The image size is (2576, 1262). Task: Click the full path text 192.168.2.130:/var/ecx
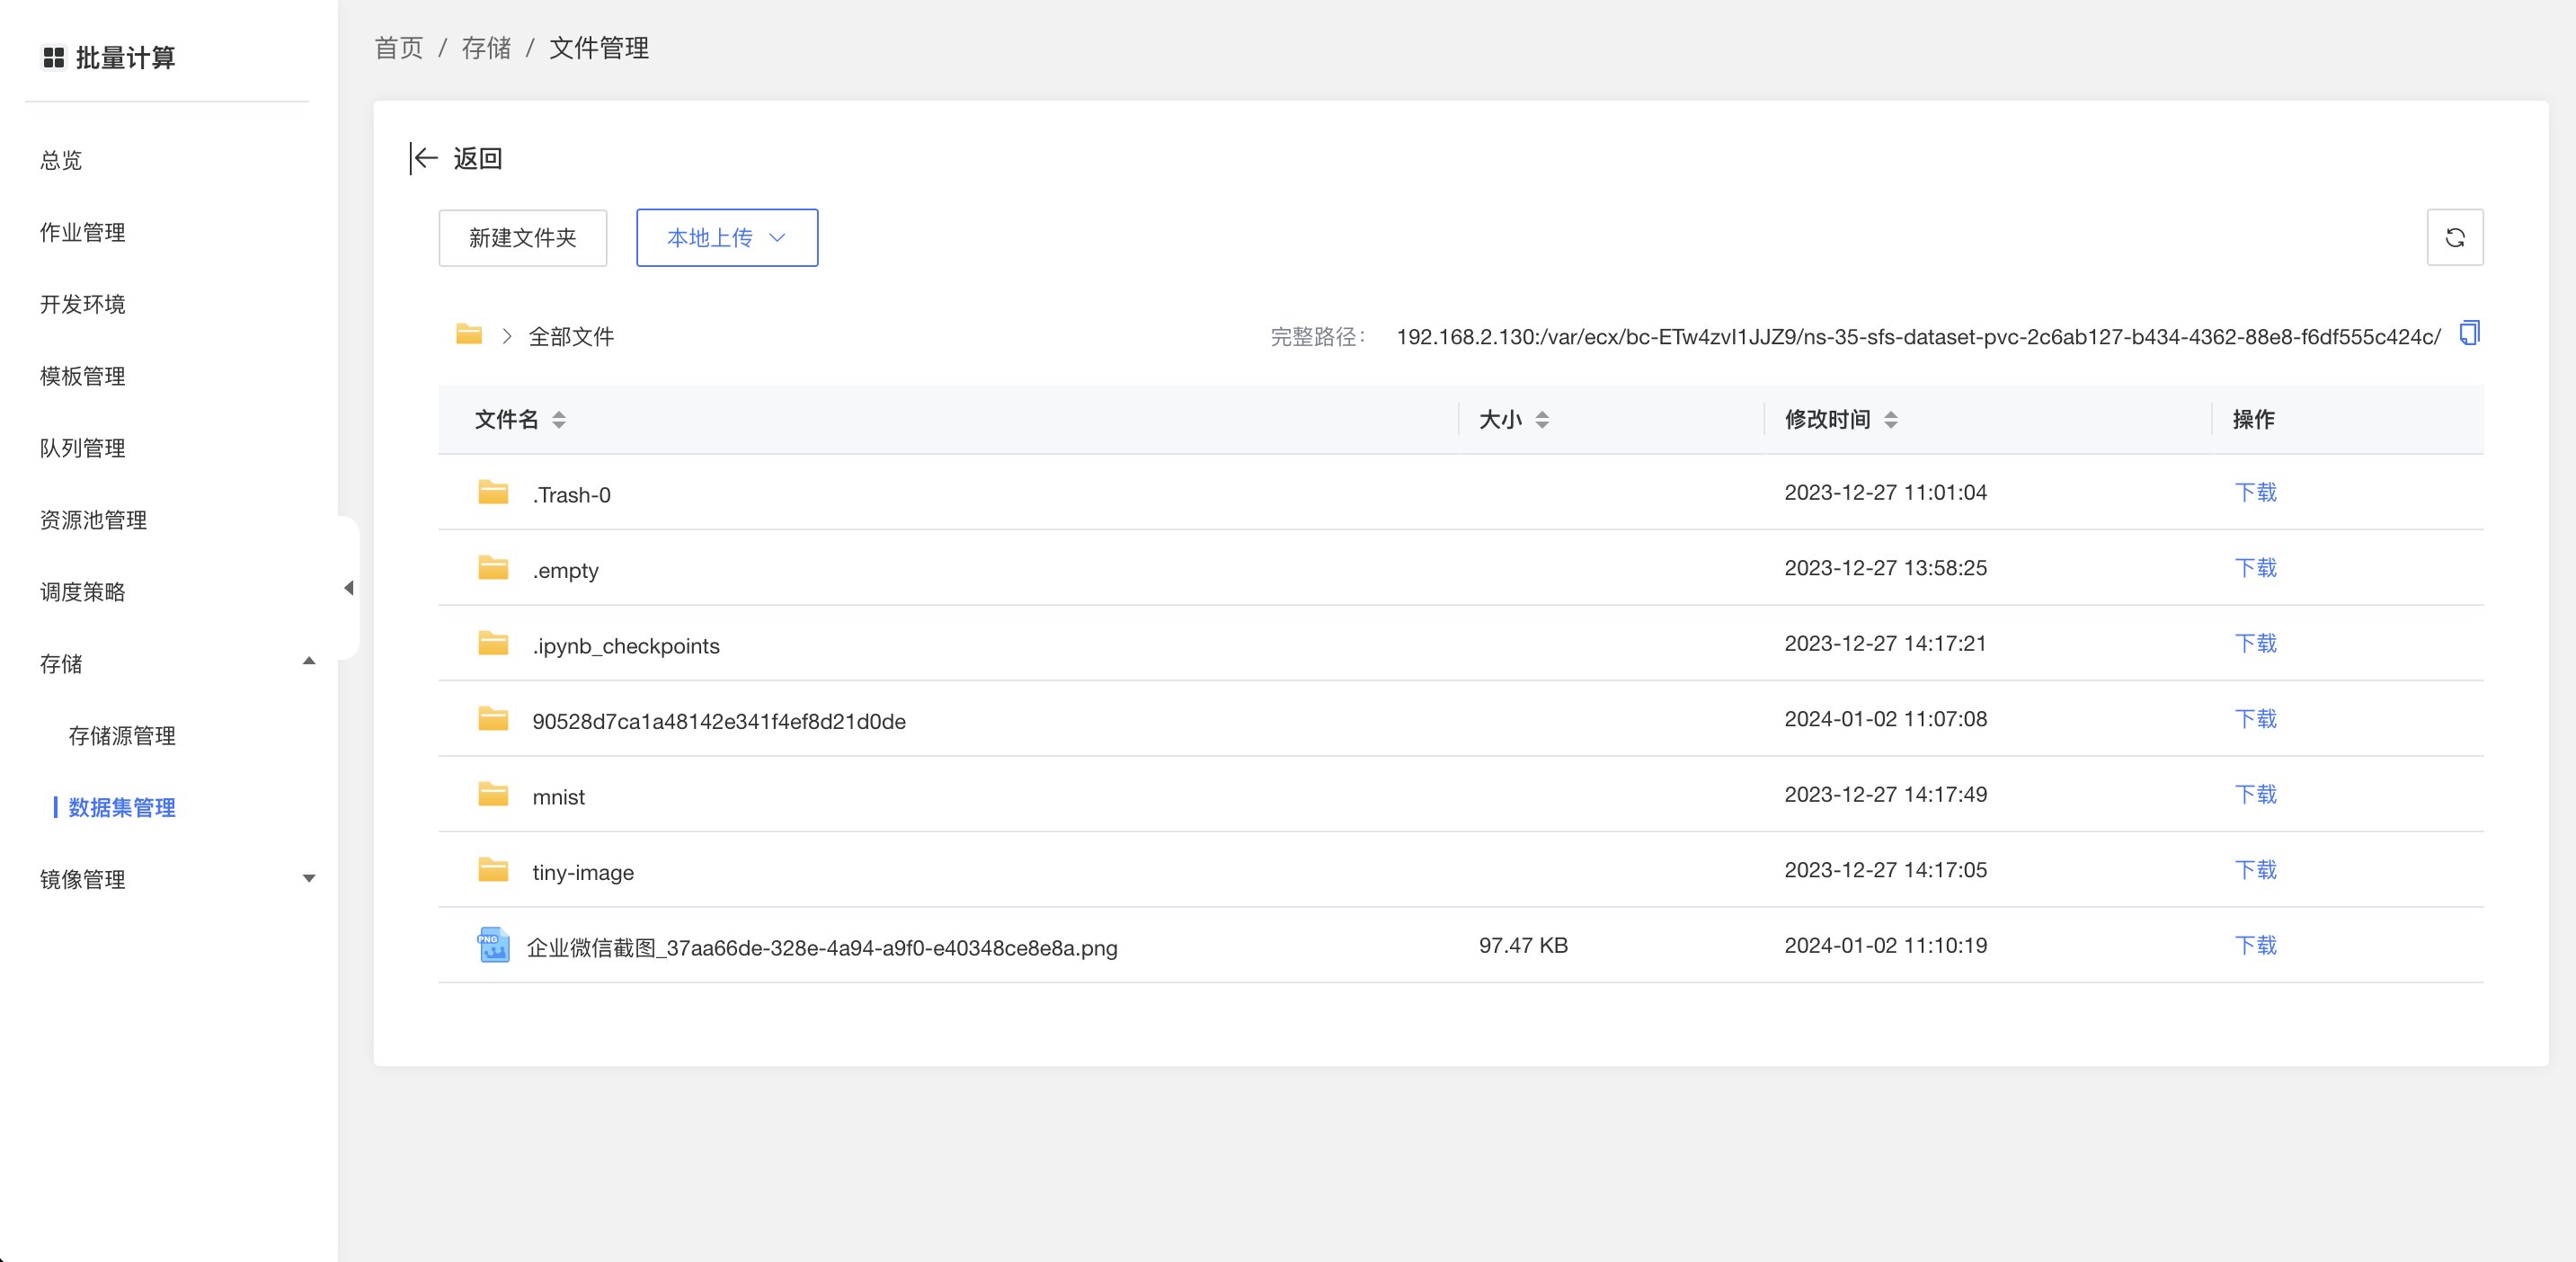[x=1918, y=337]
